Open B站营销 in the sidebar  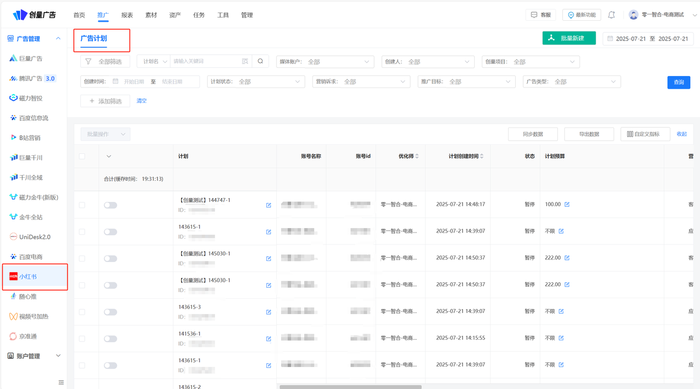pos(25,138)
